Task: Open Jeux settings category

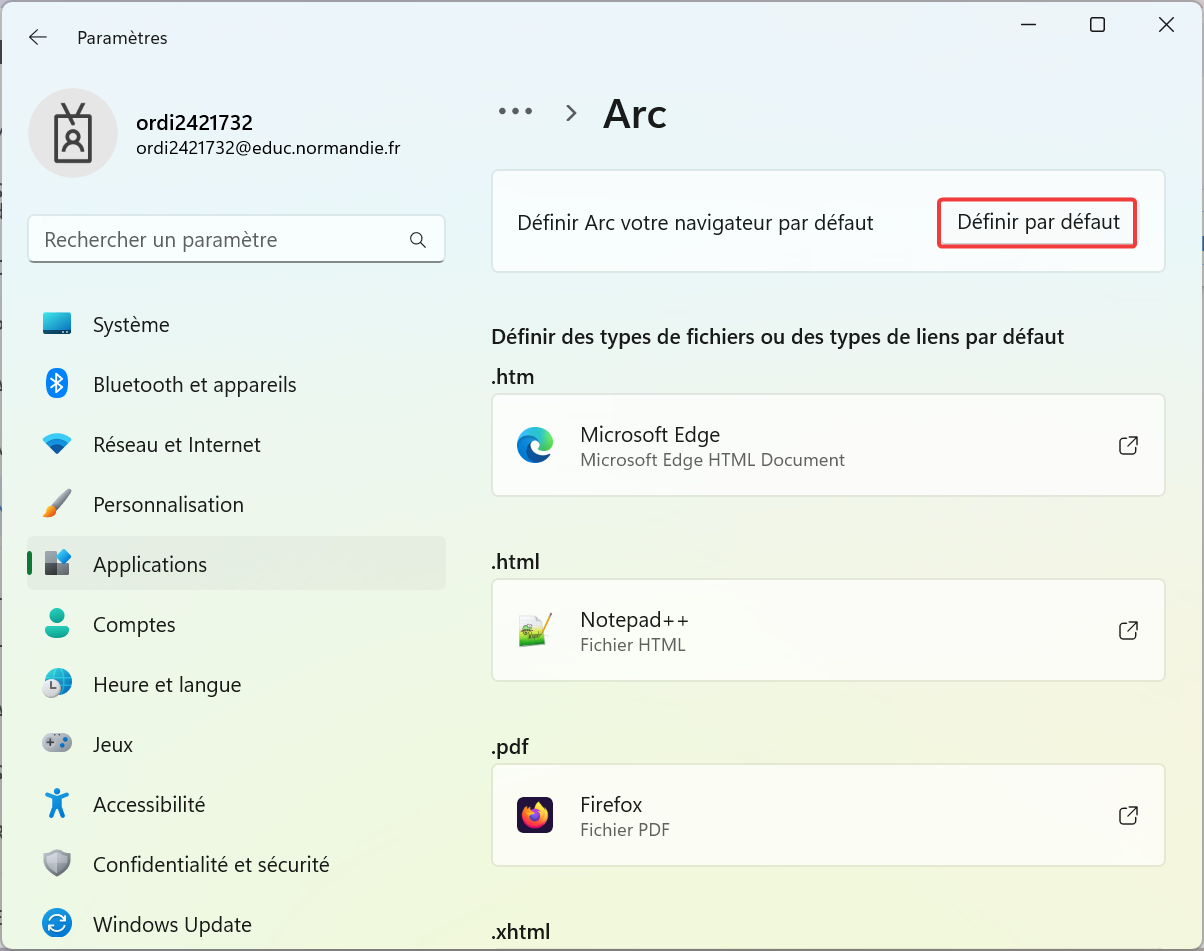Action: (236, 744)
